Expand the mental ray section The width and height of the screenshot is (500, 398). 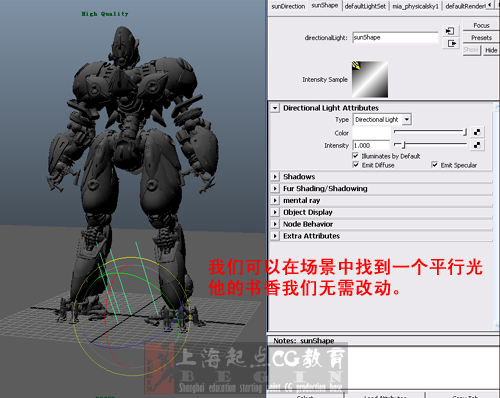(x=275, y=200)
